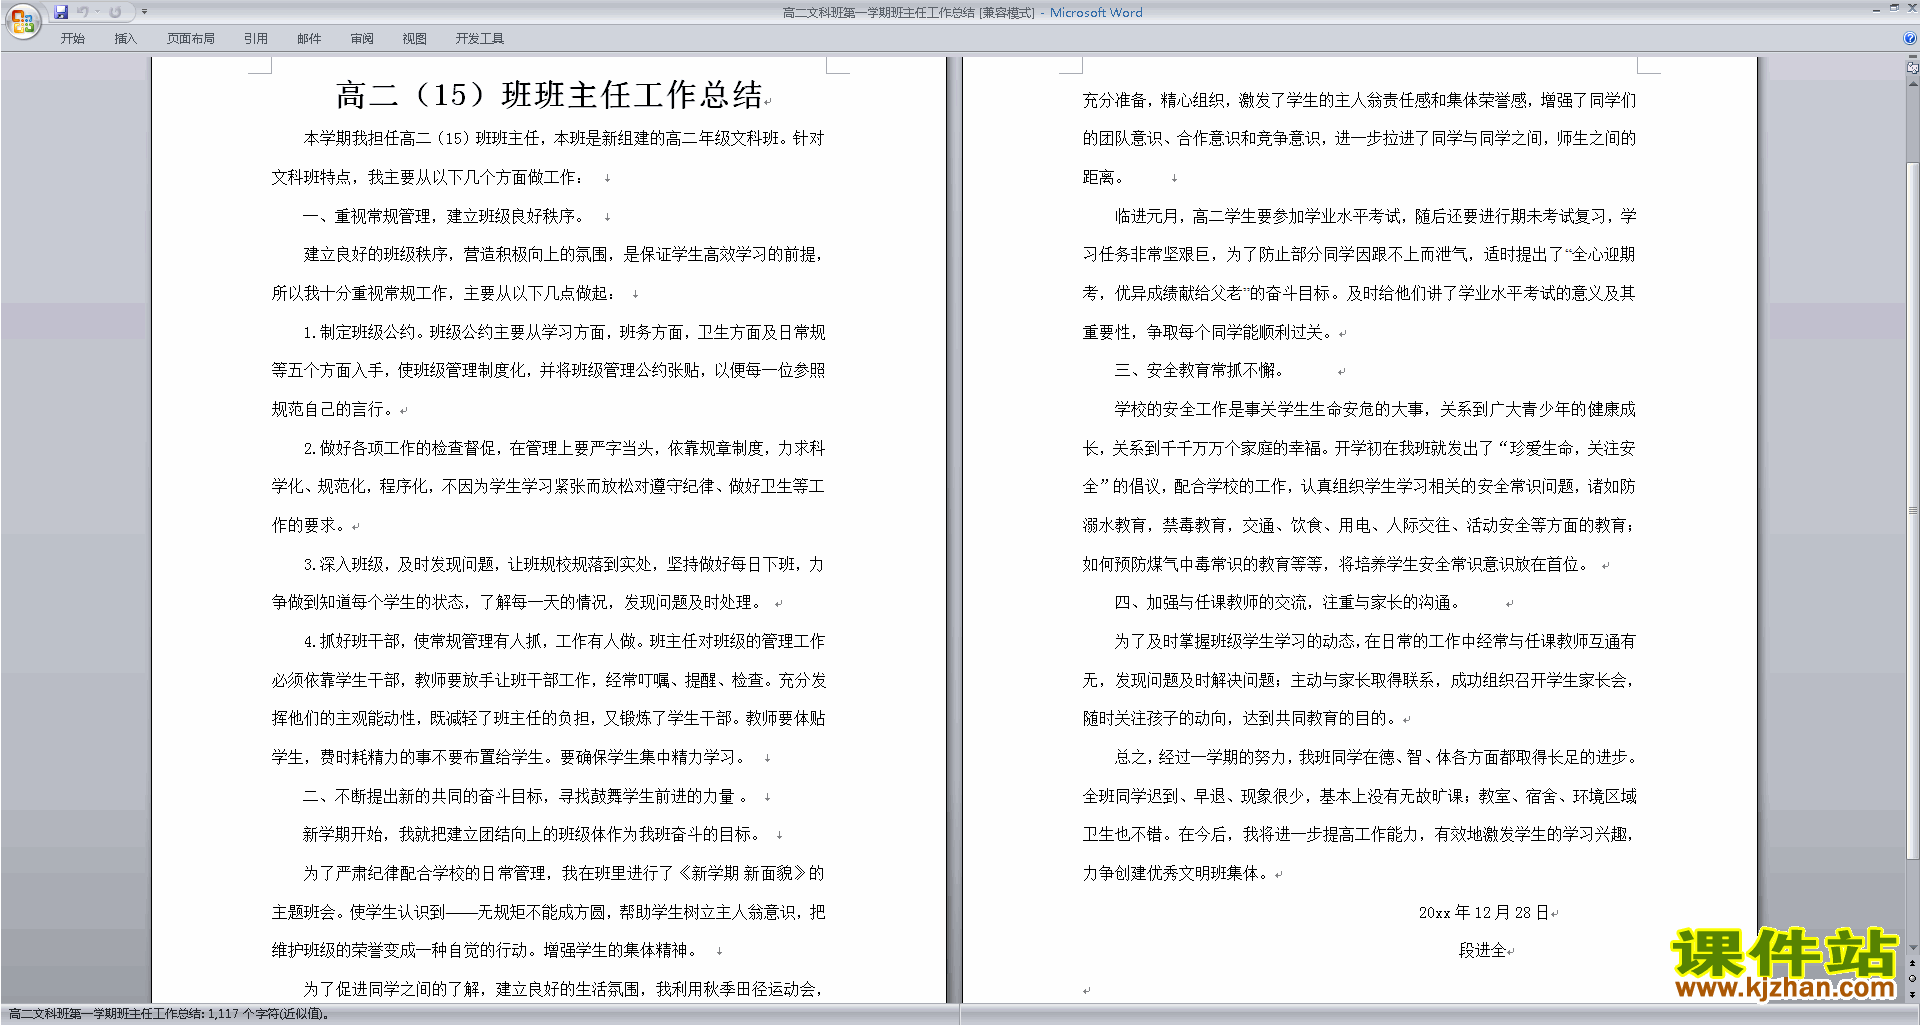
Task: Click paragraph starting 学校的安全工作是事关学生
Action: [1360, 486]
